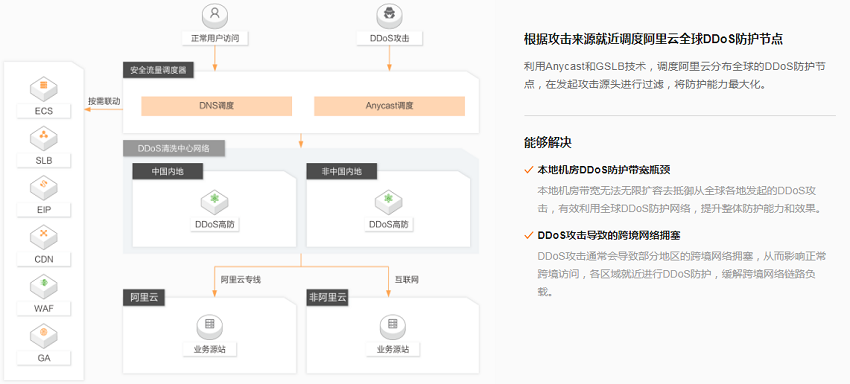Click the 业务源站 server icon under 阿里云

209,327
